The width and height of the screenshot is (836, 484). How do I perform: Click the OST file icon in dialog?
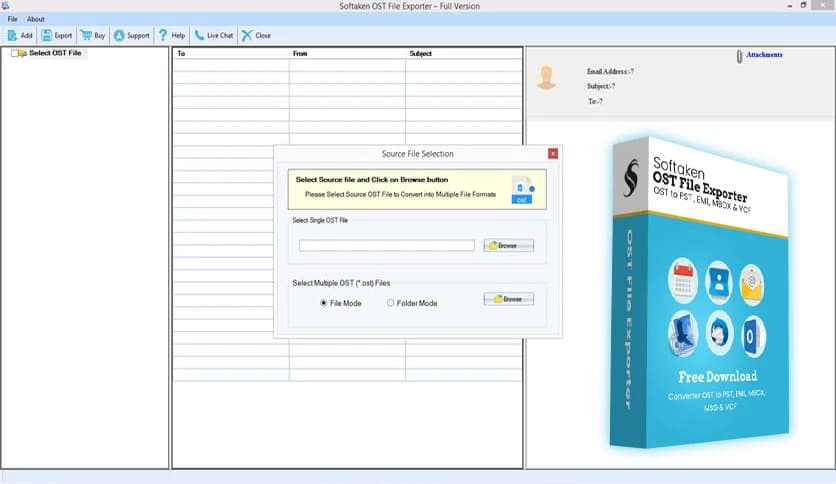(522, 190)
